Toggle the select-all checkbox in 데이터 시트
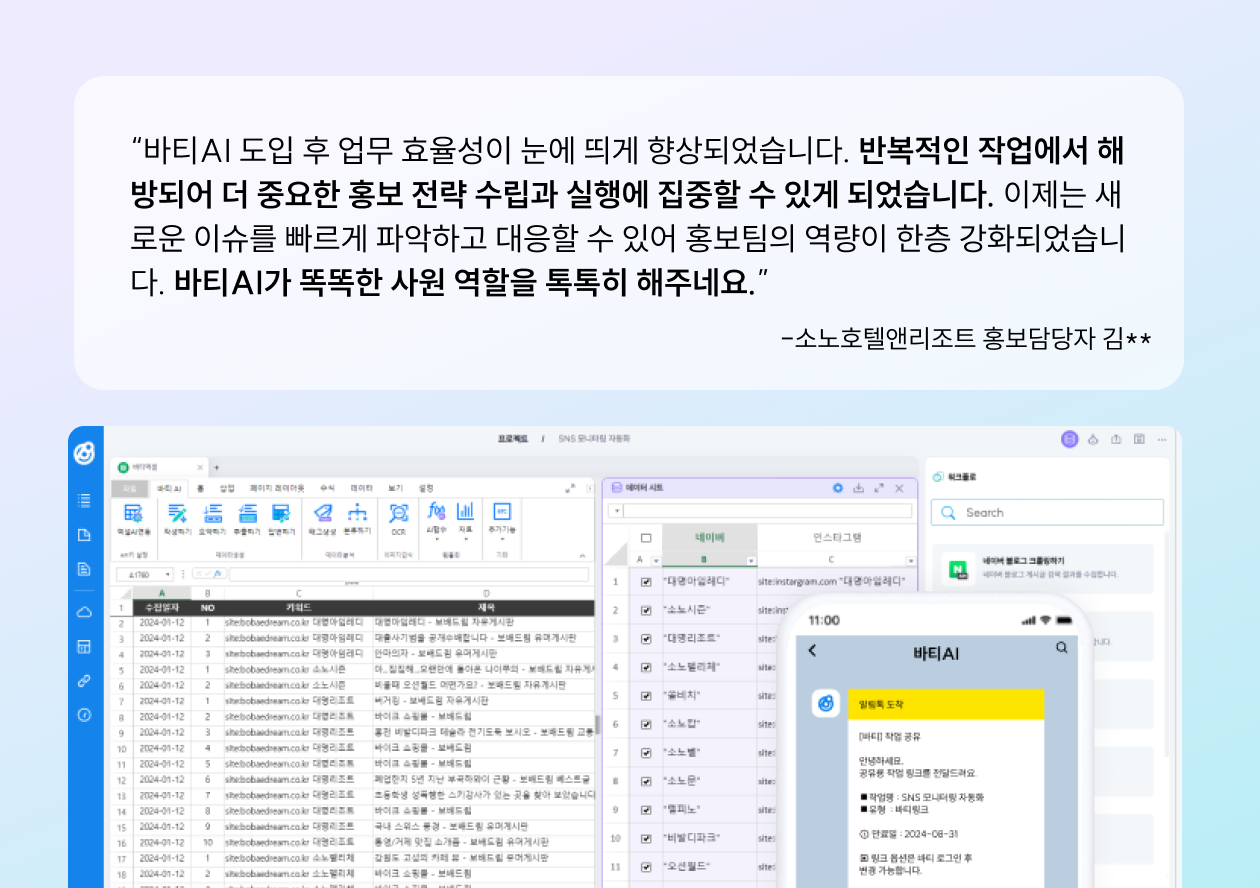Screen dimensions: 1260x888 click(646, 537)
